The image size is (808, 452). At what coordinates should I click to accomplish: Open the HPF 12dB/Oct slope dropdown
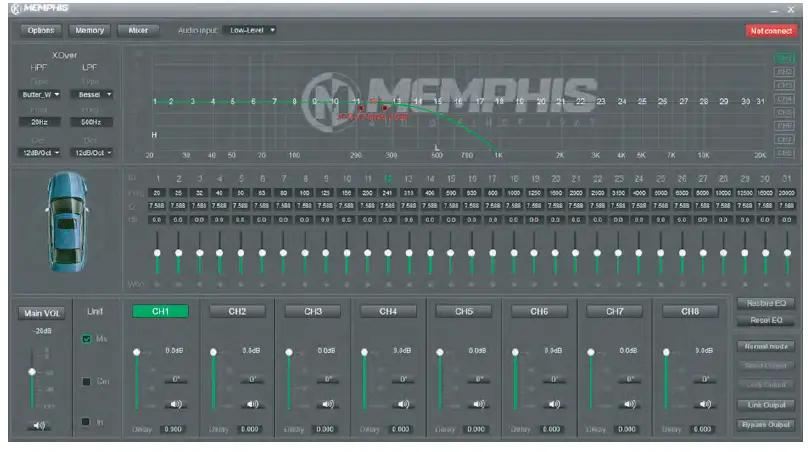pyautogui.click(x=40, y=153)
